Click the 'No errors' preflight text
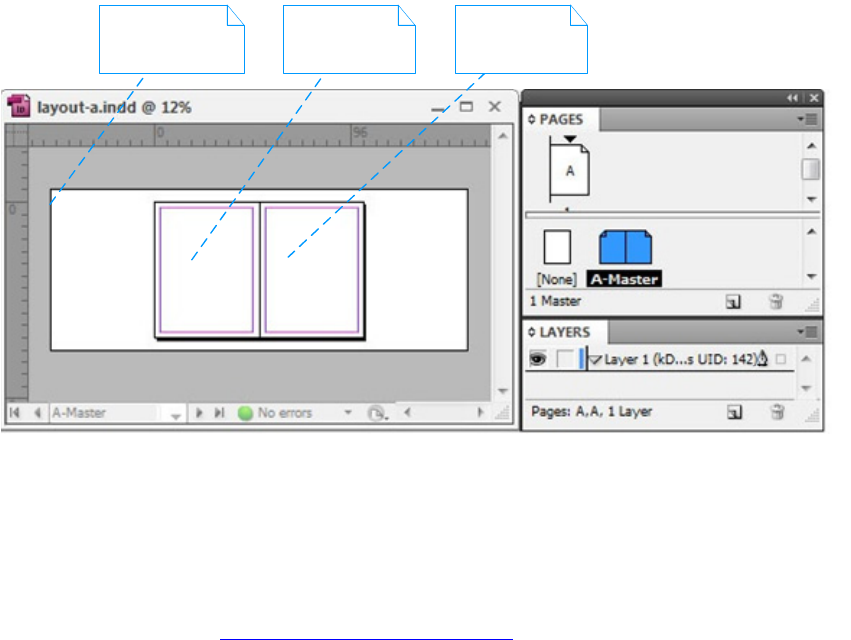Viewport: 851px width, 640px height. click(284, 413)
